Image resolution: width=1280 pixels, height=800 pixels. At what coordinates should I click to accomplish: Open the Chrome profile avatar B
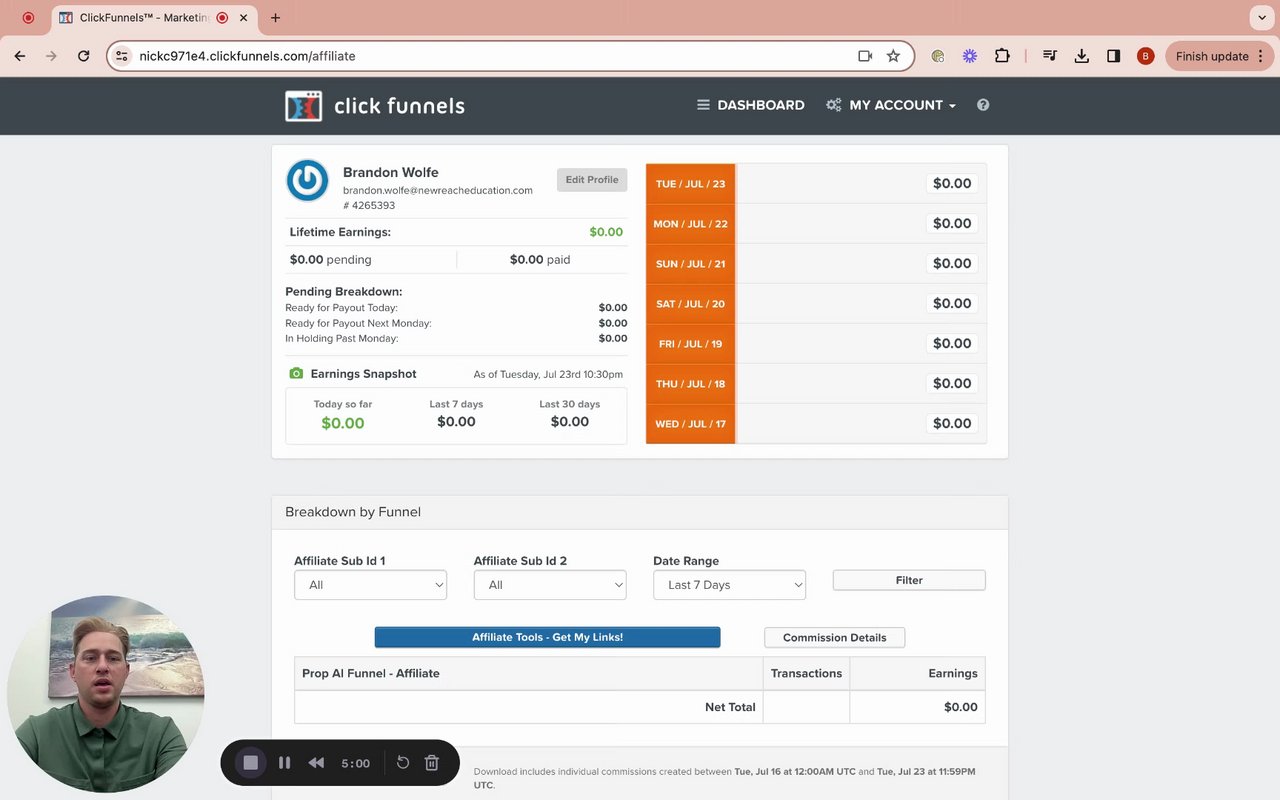[x=1146, y=56]
